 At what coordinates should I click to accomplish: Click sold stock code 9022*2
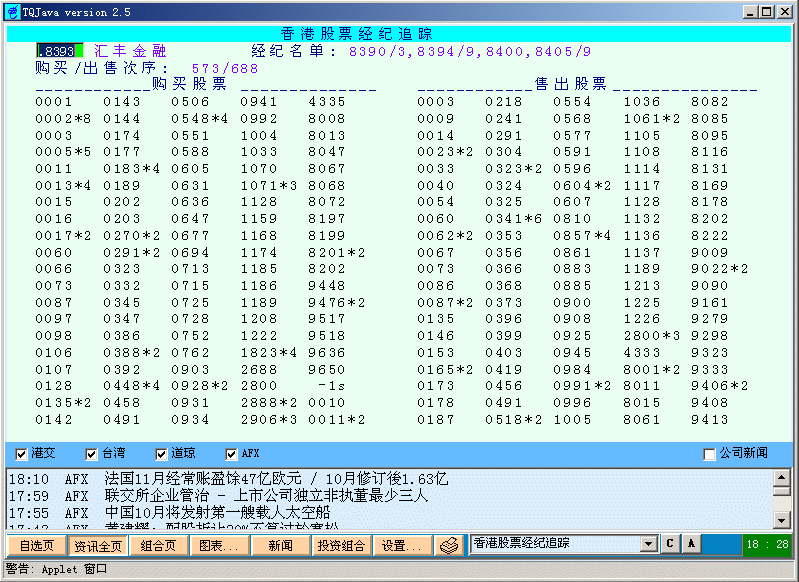(720, 269)
